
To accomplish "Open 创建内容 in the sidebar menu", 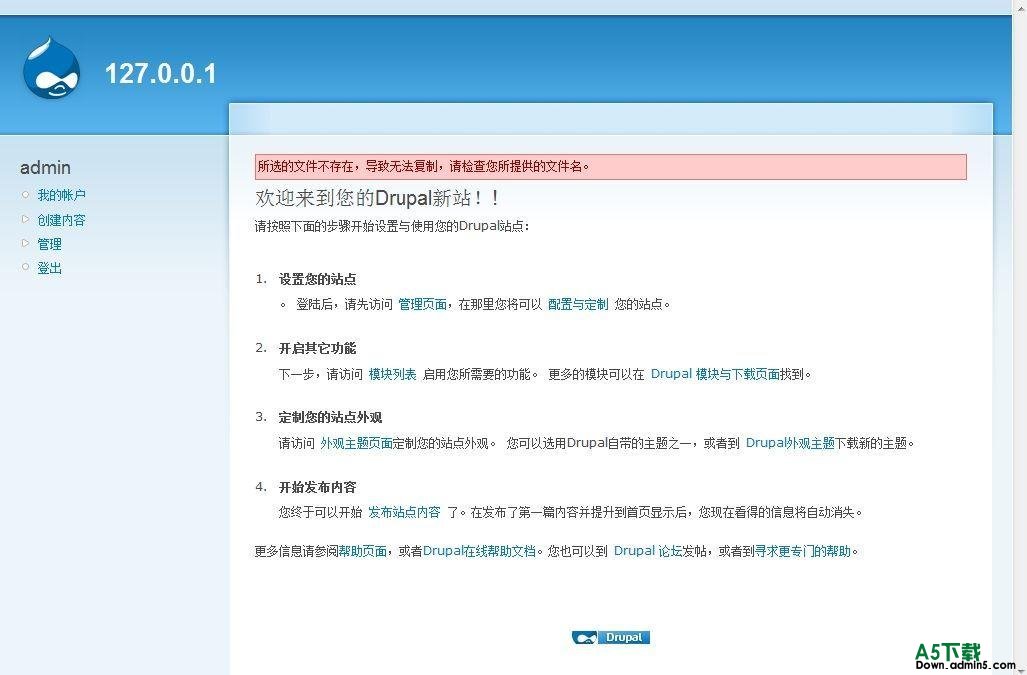I will pos(62,220).
